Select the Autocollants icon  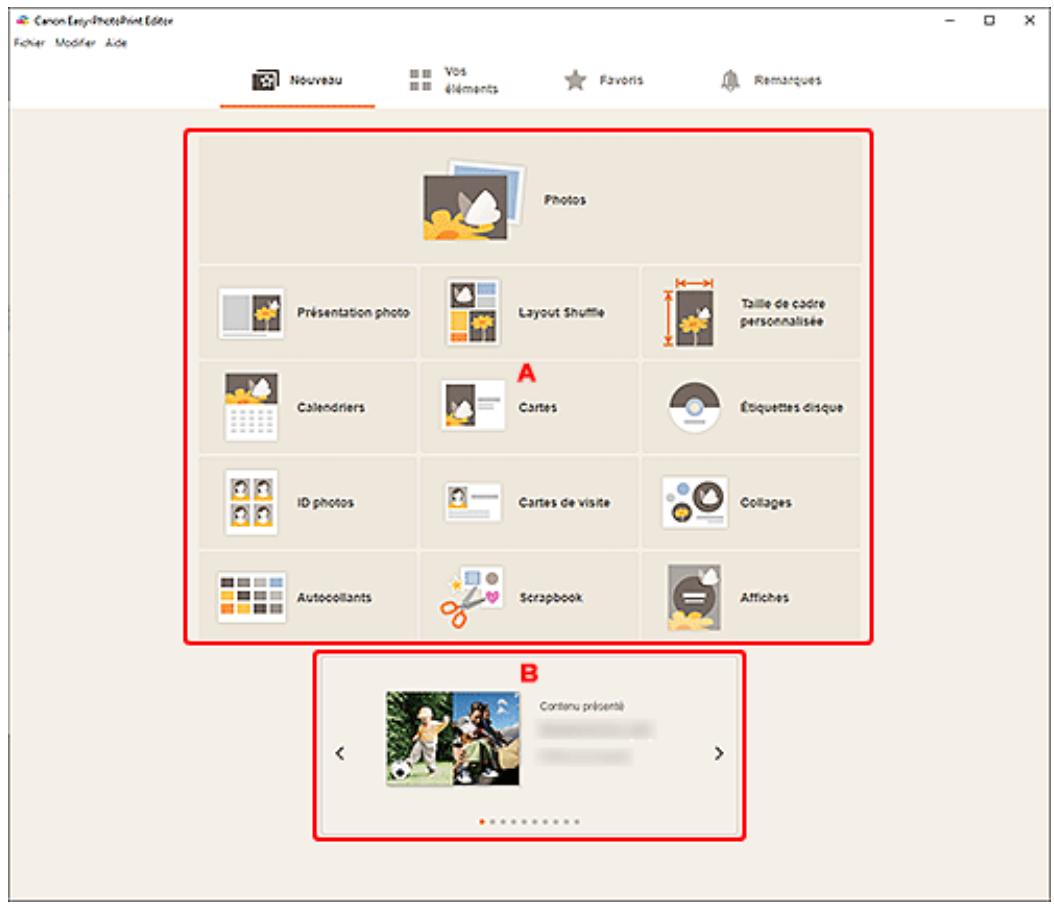tap(251, 598)
